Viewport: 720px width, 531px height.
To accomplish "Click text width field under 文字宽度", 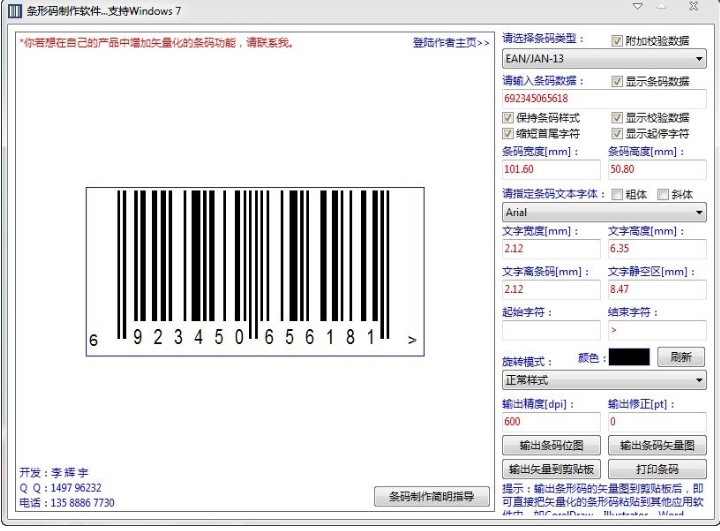I will click(x=551, y=249).
